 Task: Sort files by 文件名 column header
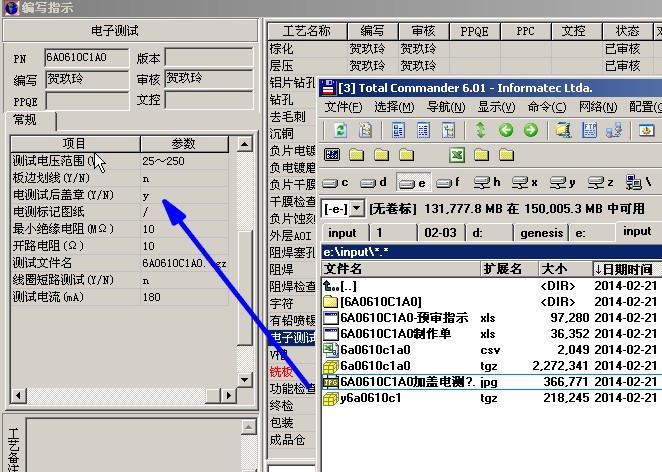[x=401, y=269]
